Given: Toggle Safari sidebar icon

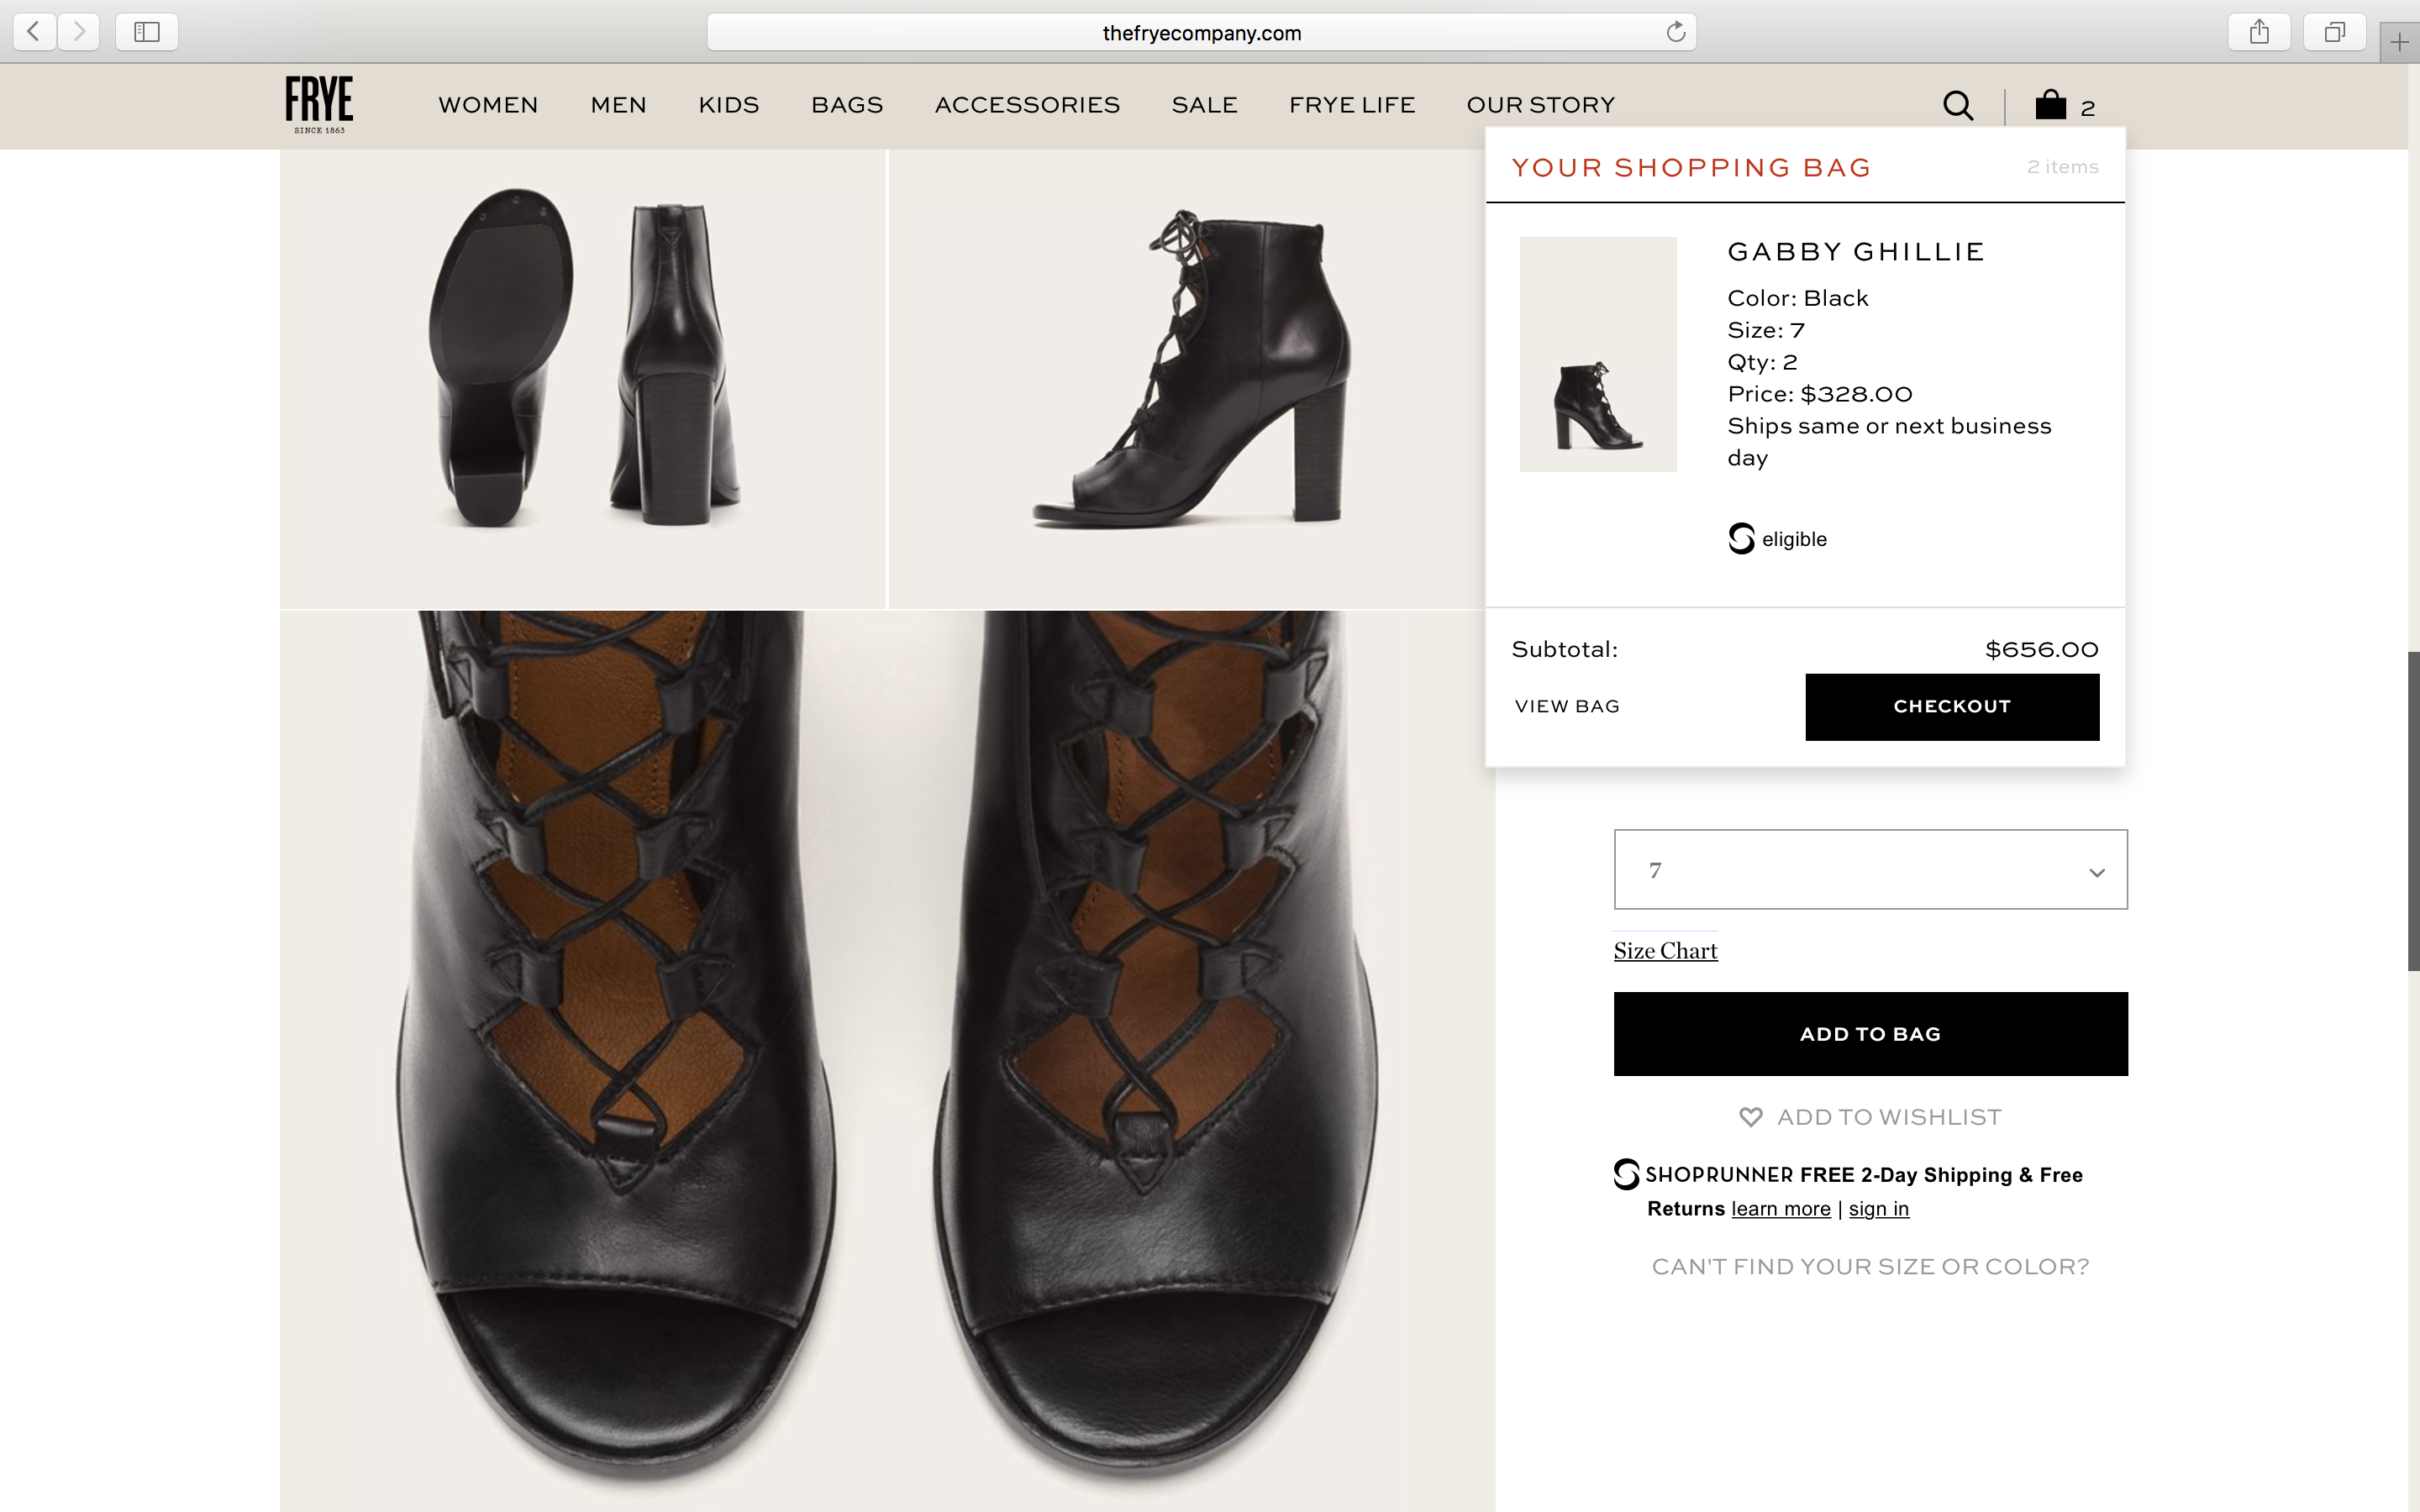Looking at the screenshot, I should [x=147, y=32].
